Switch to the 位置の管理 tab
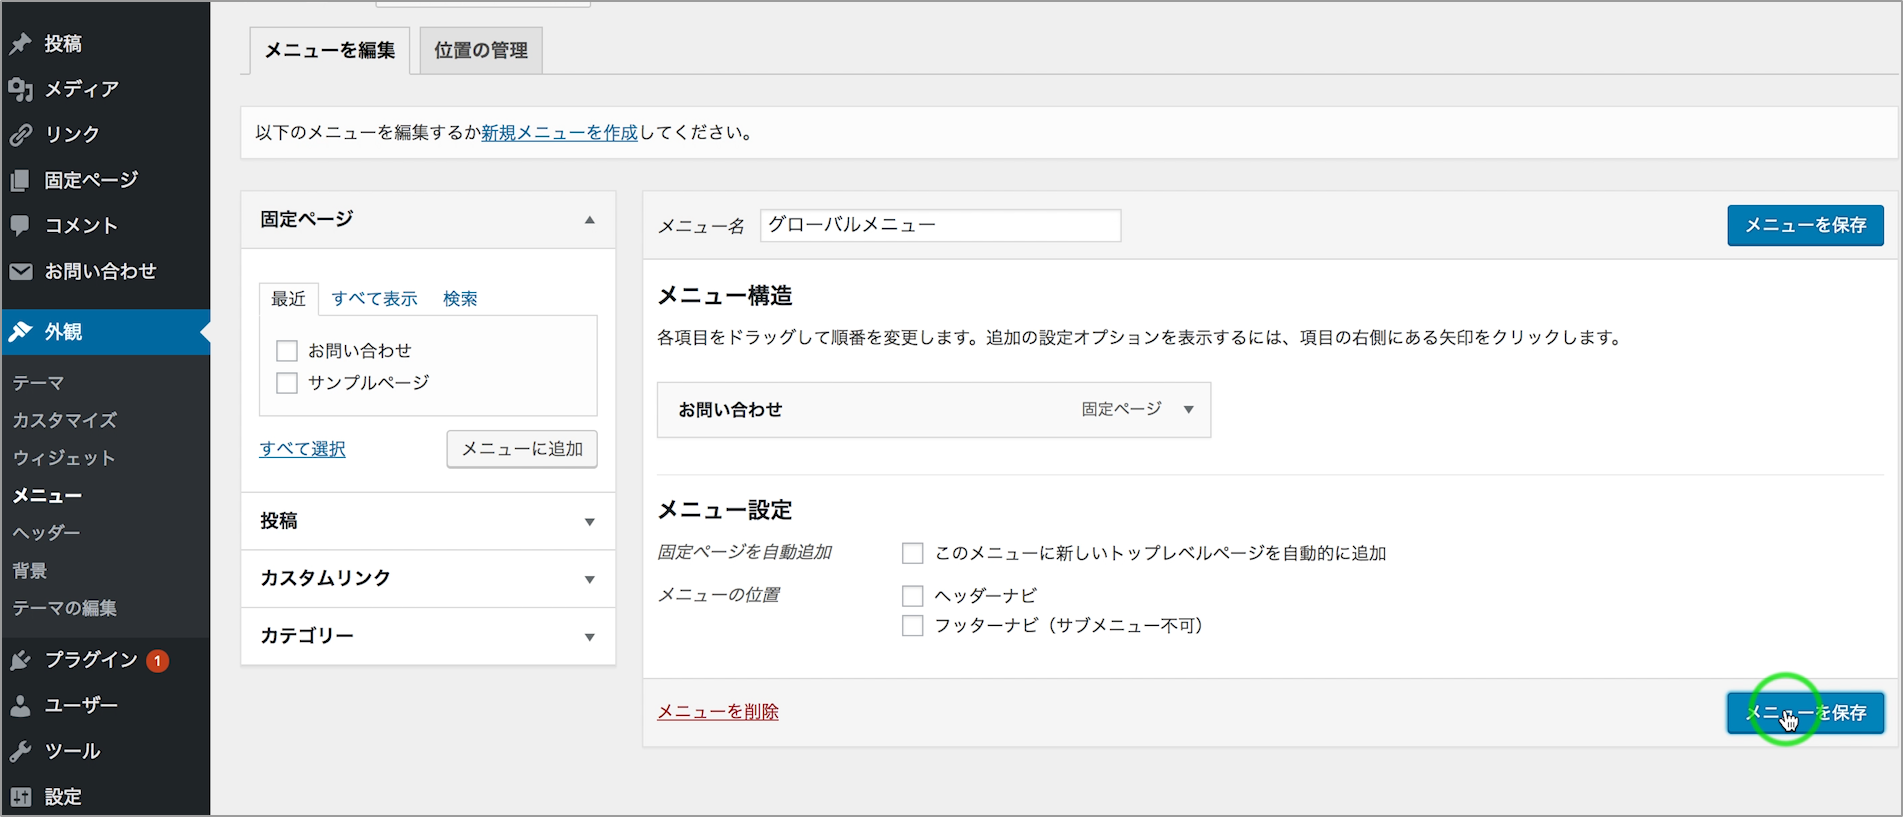This screenshot has width=1903, height=817. click(481, 51)
